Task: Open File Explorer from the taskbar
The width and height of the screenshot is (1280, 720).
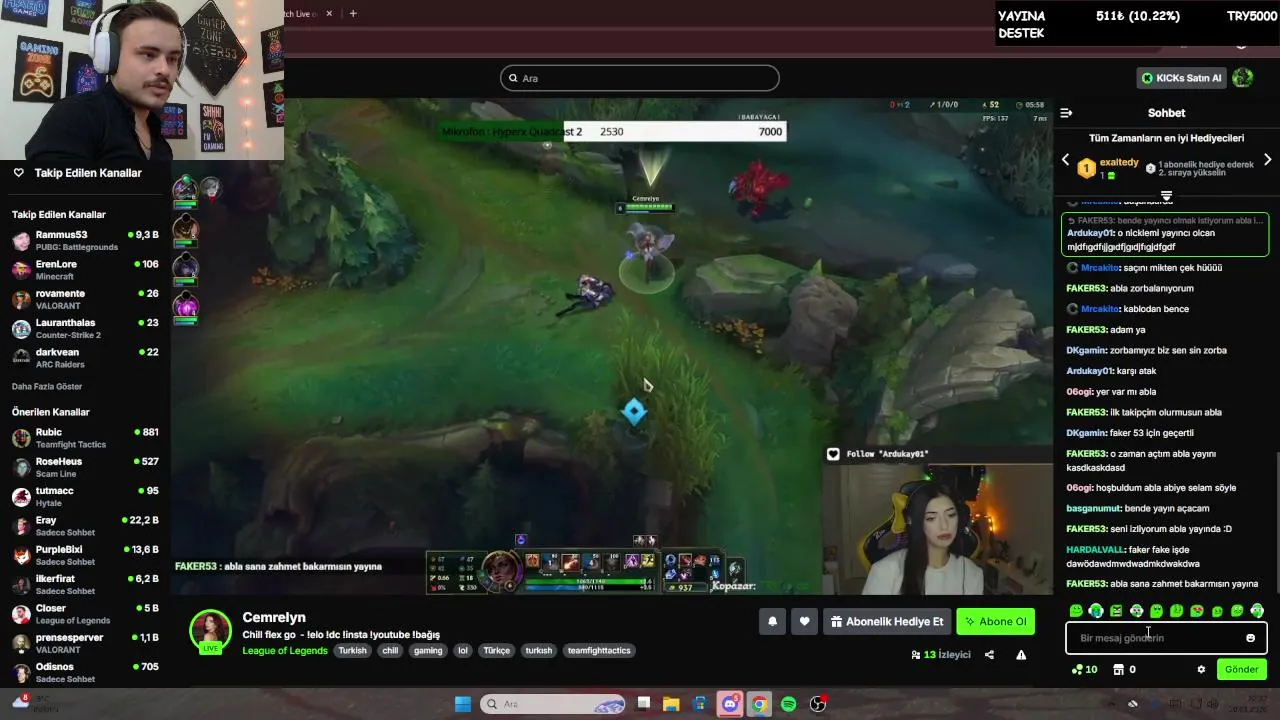Action: point(671,704)
